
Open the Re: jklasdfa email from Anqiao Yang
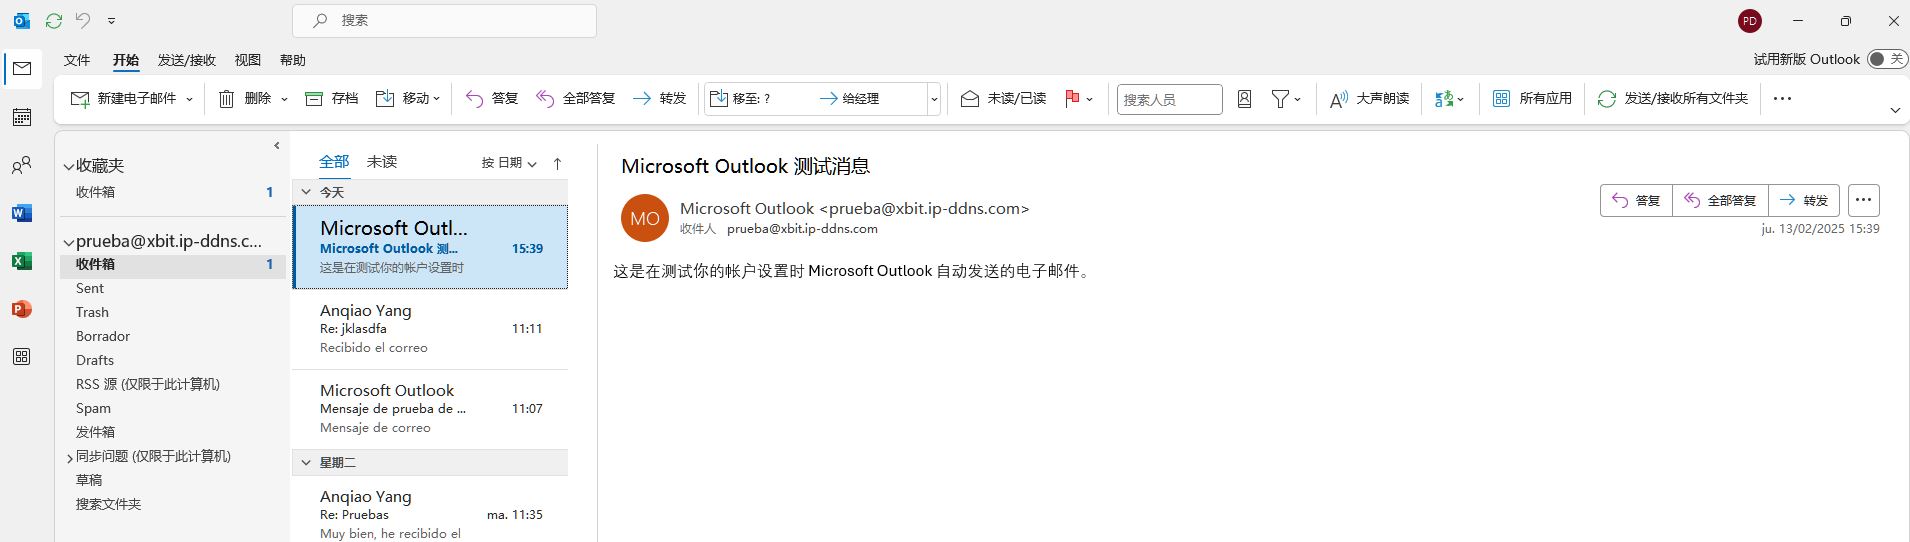[430, 329]
